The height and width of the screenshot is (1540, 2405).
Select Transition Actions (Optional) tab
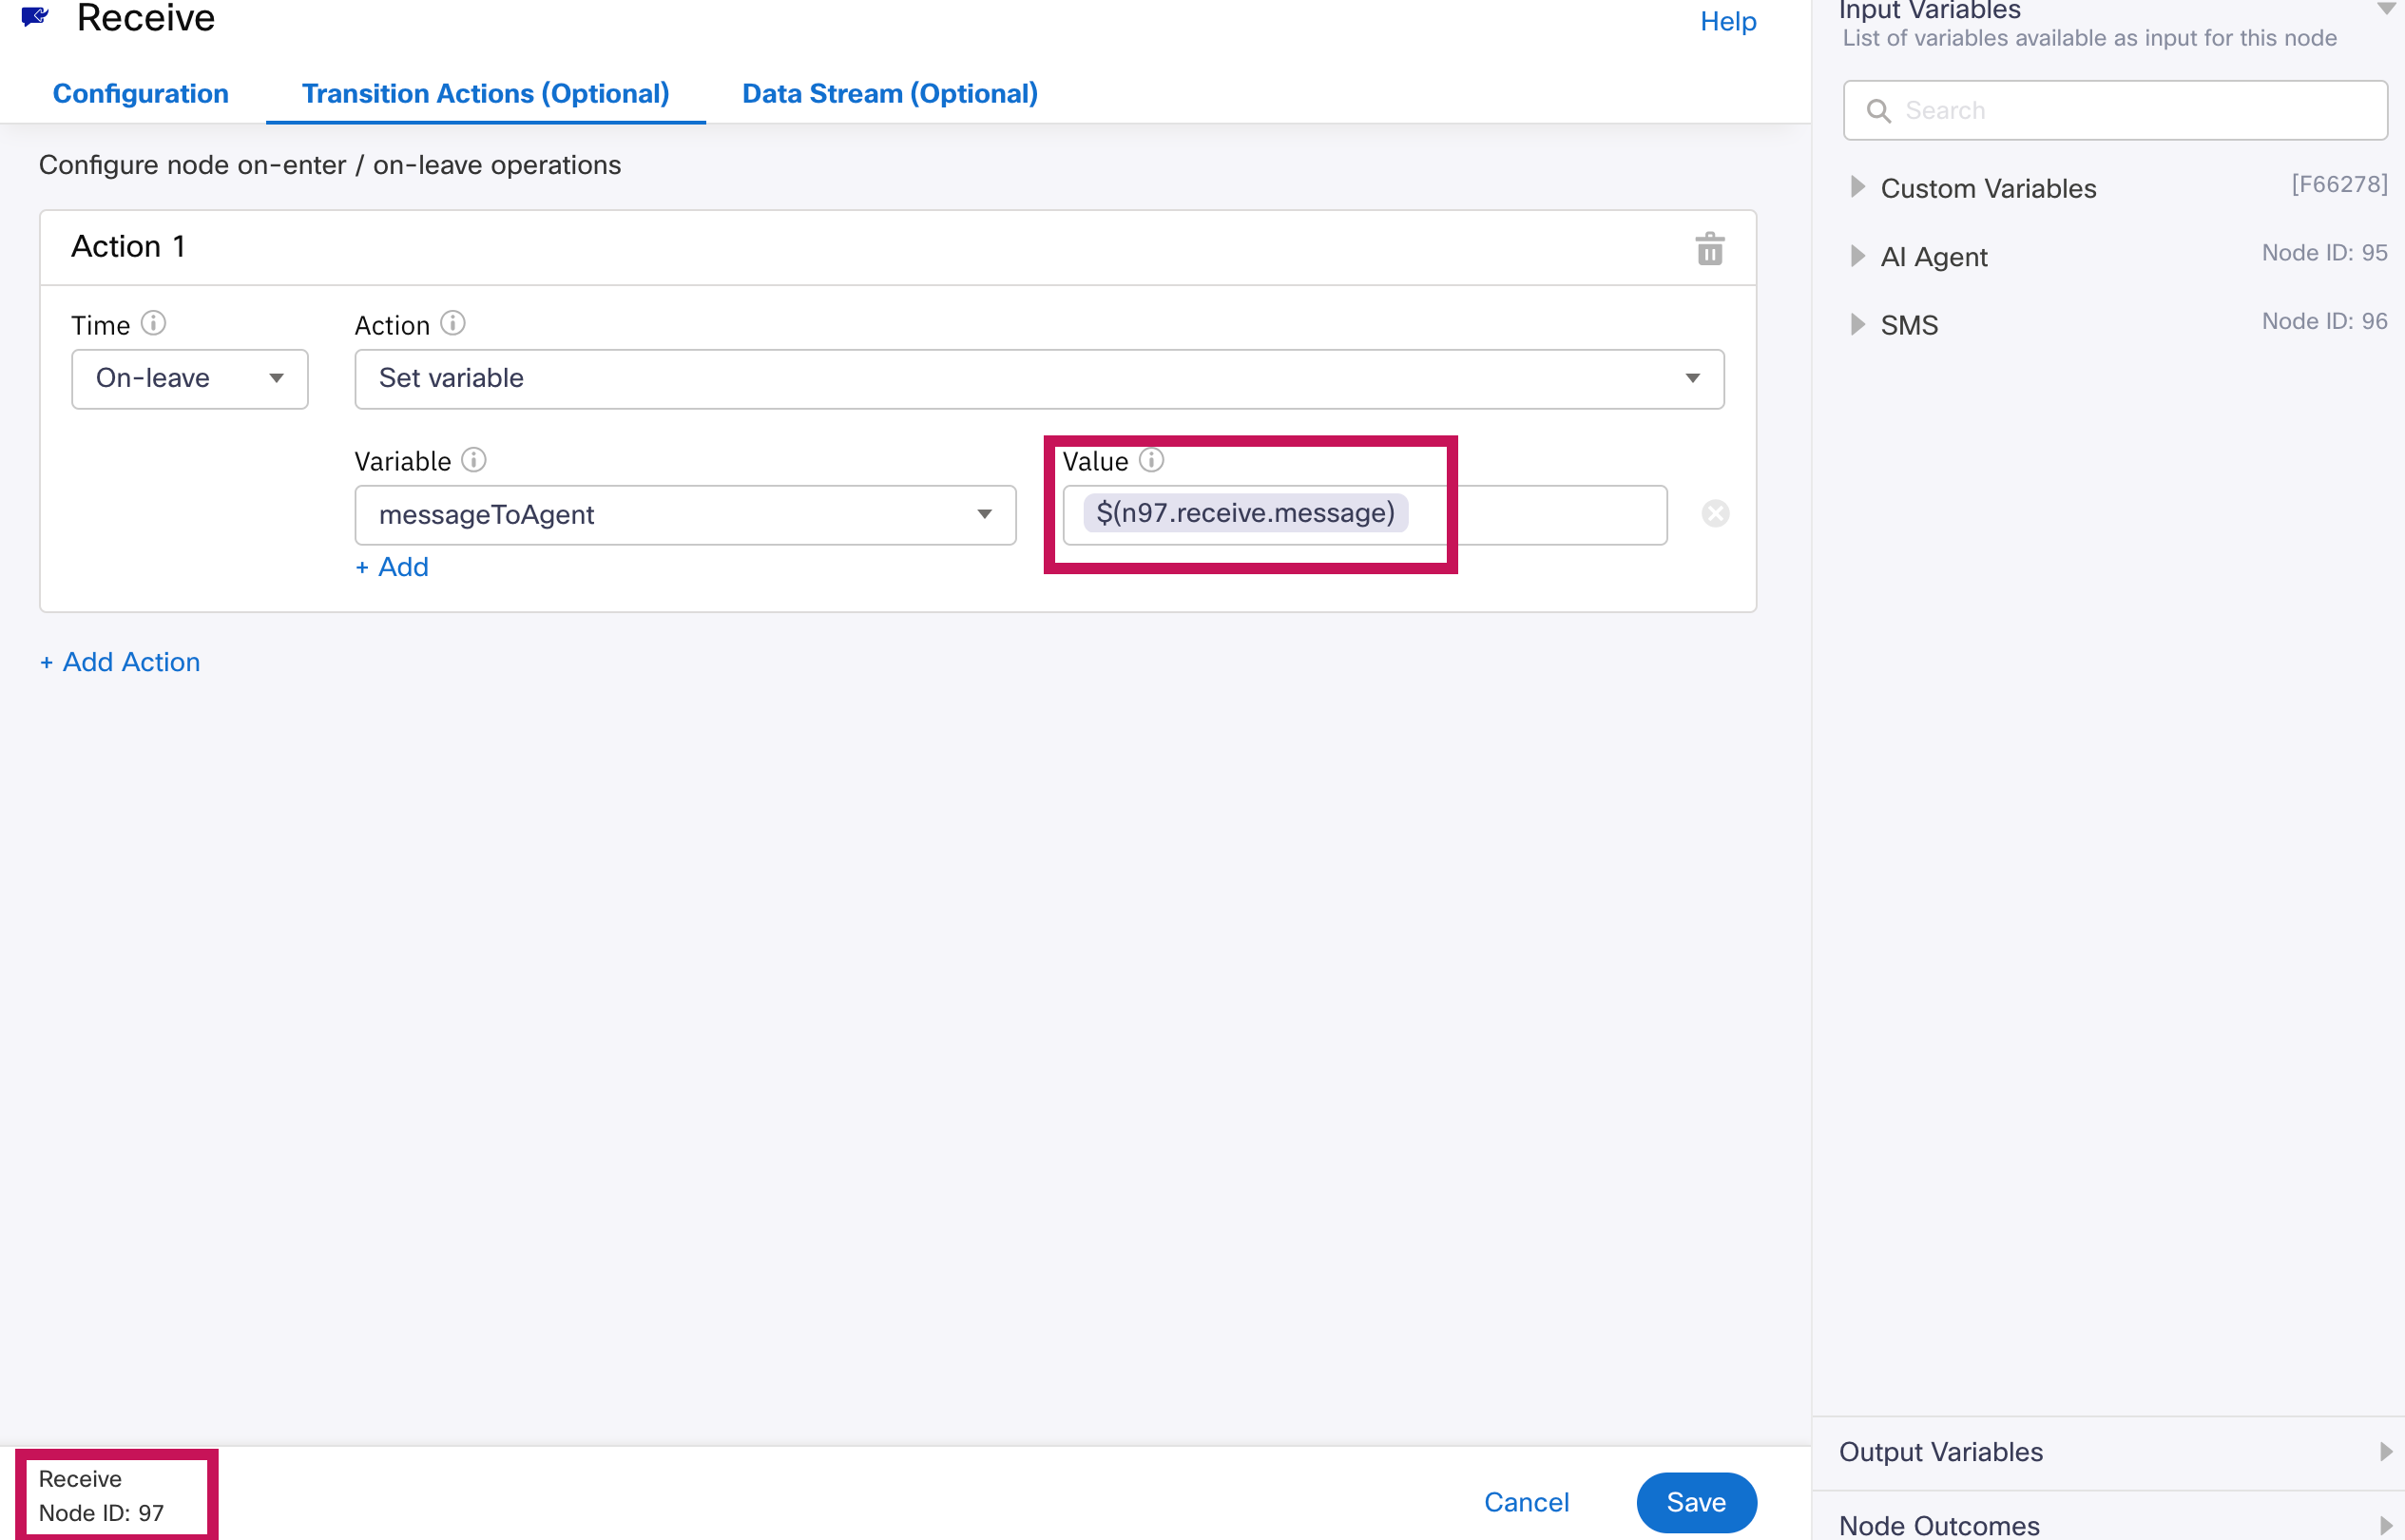pyautogui.click(x=486, y=93)
